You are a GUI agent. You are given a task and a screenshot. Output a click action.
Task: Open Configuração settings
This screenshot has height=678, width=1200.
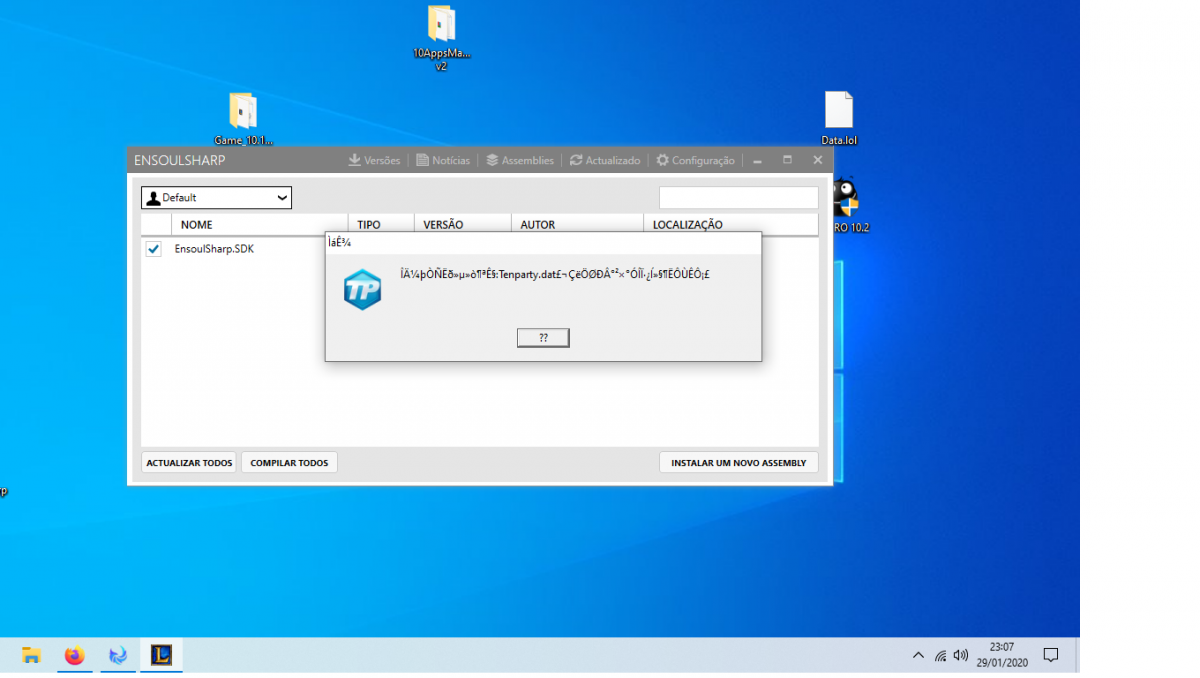pos(695,160)
